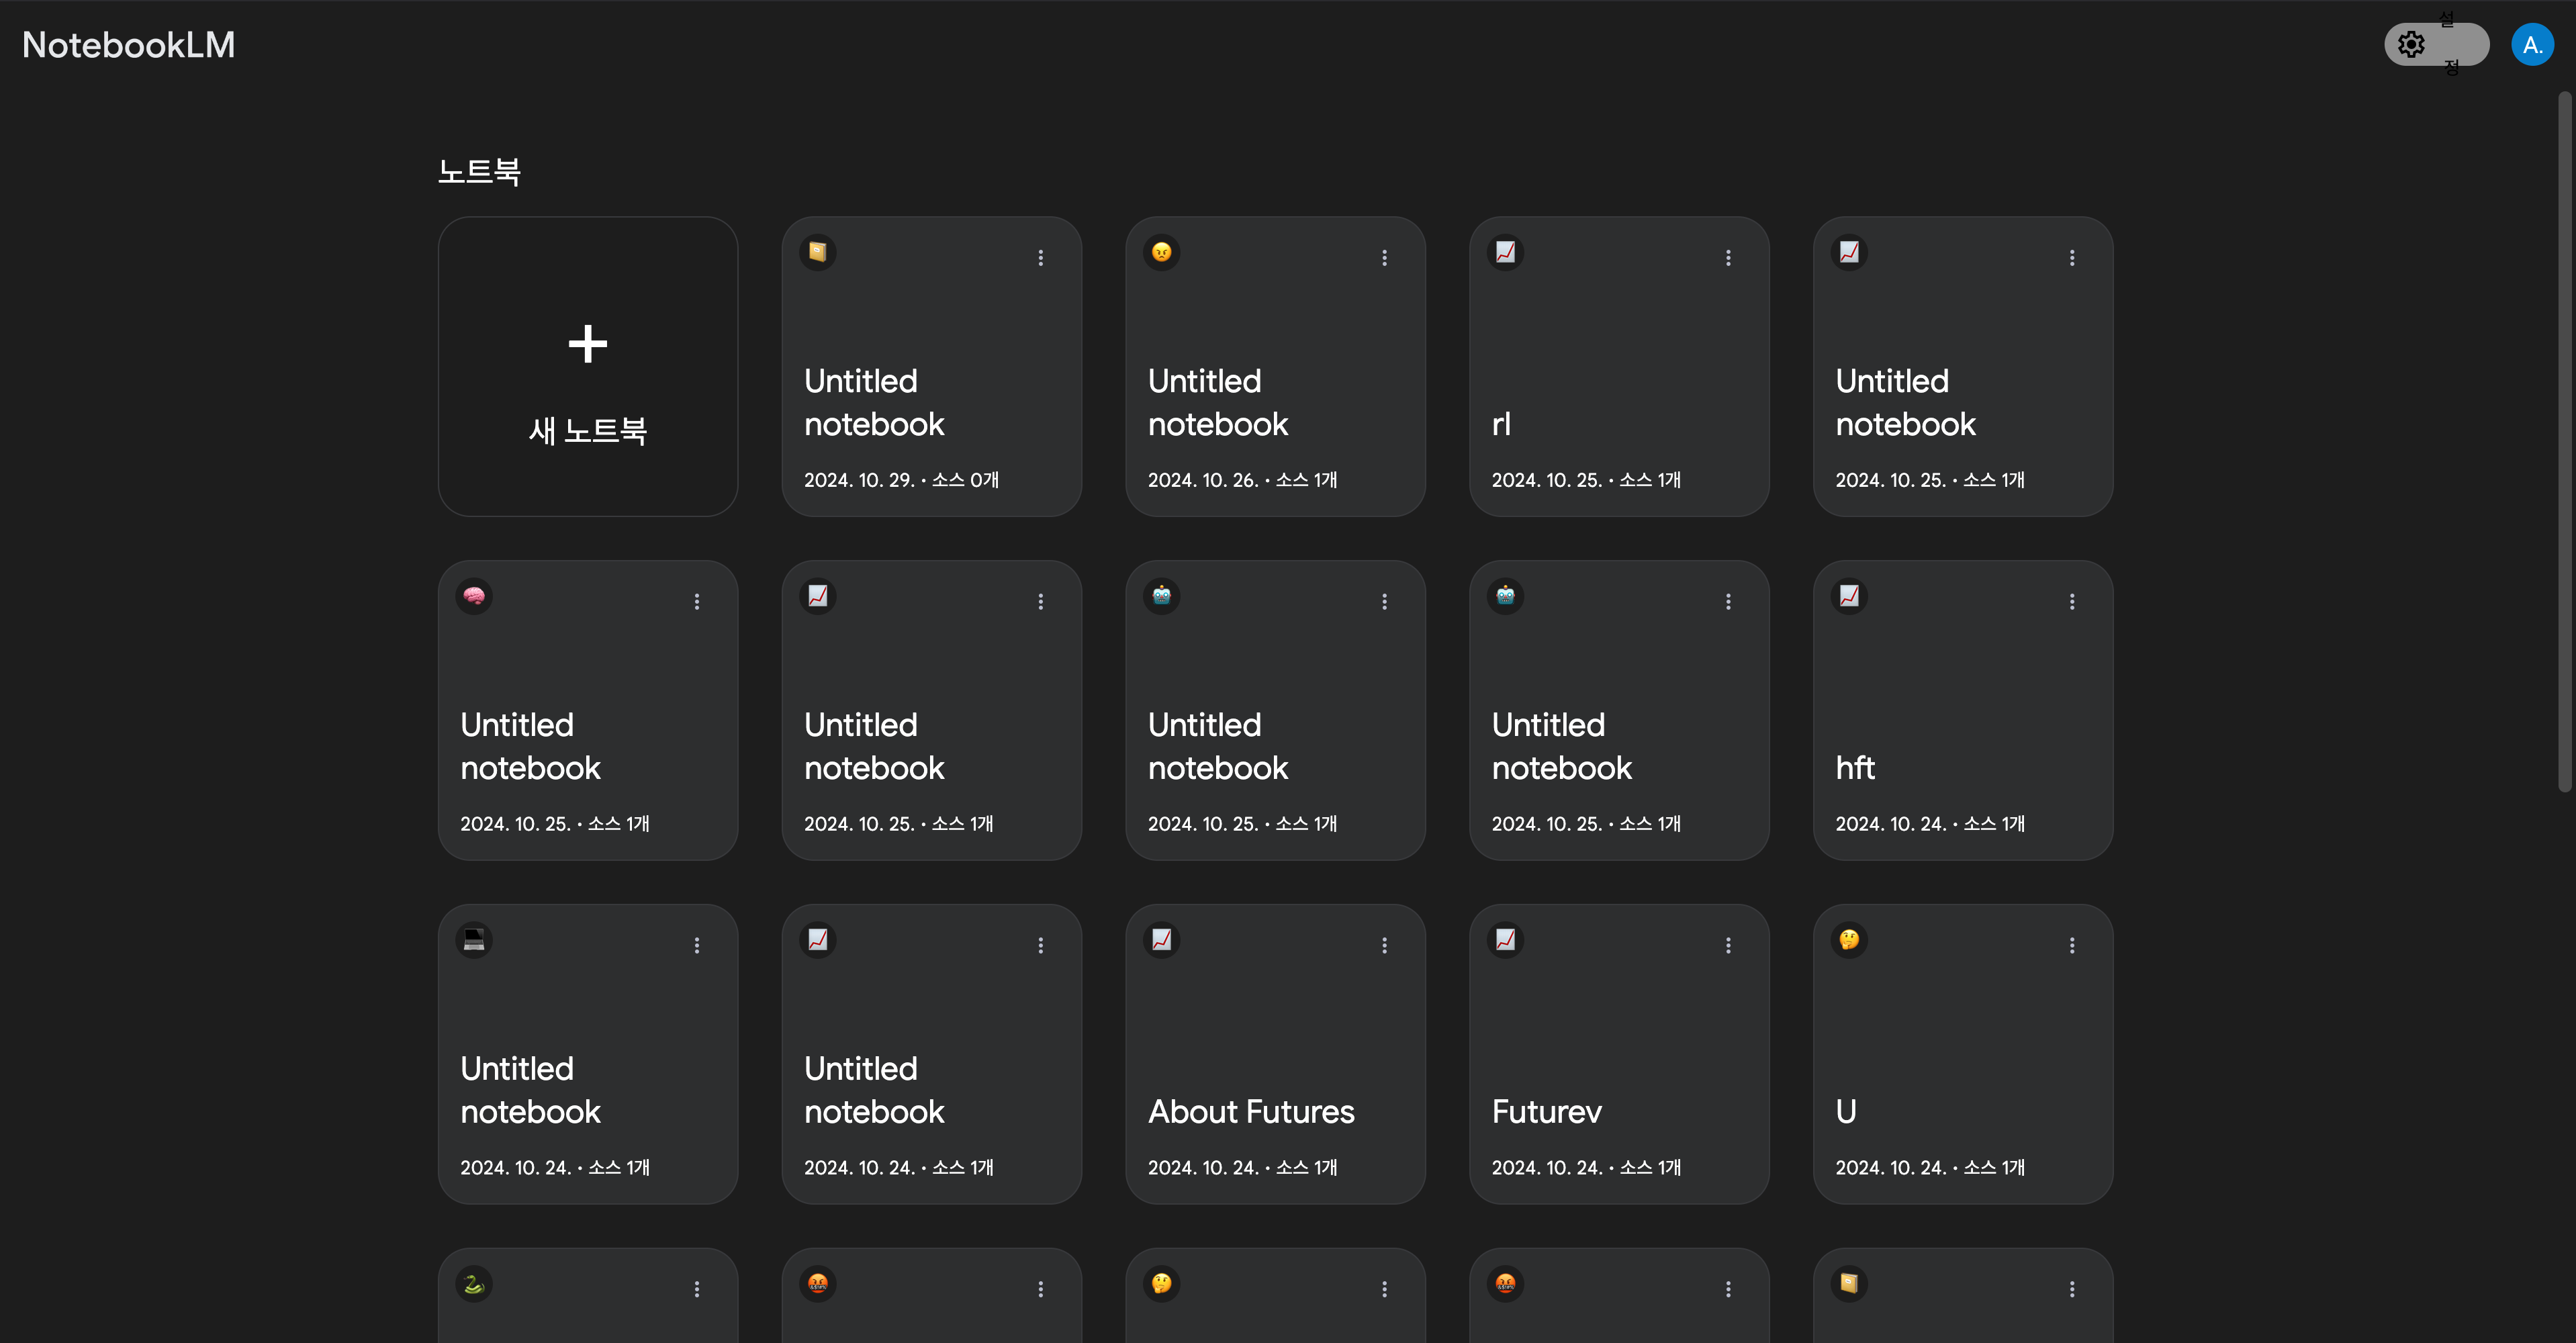Open the Futurev notebook title
The height and width of the screenshot is (1343, 2576).
click(x=1546, y=1112)
